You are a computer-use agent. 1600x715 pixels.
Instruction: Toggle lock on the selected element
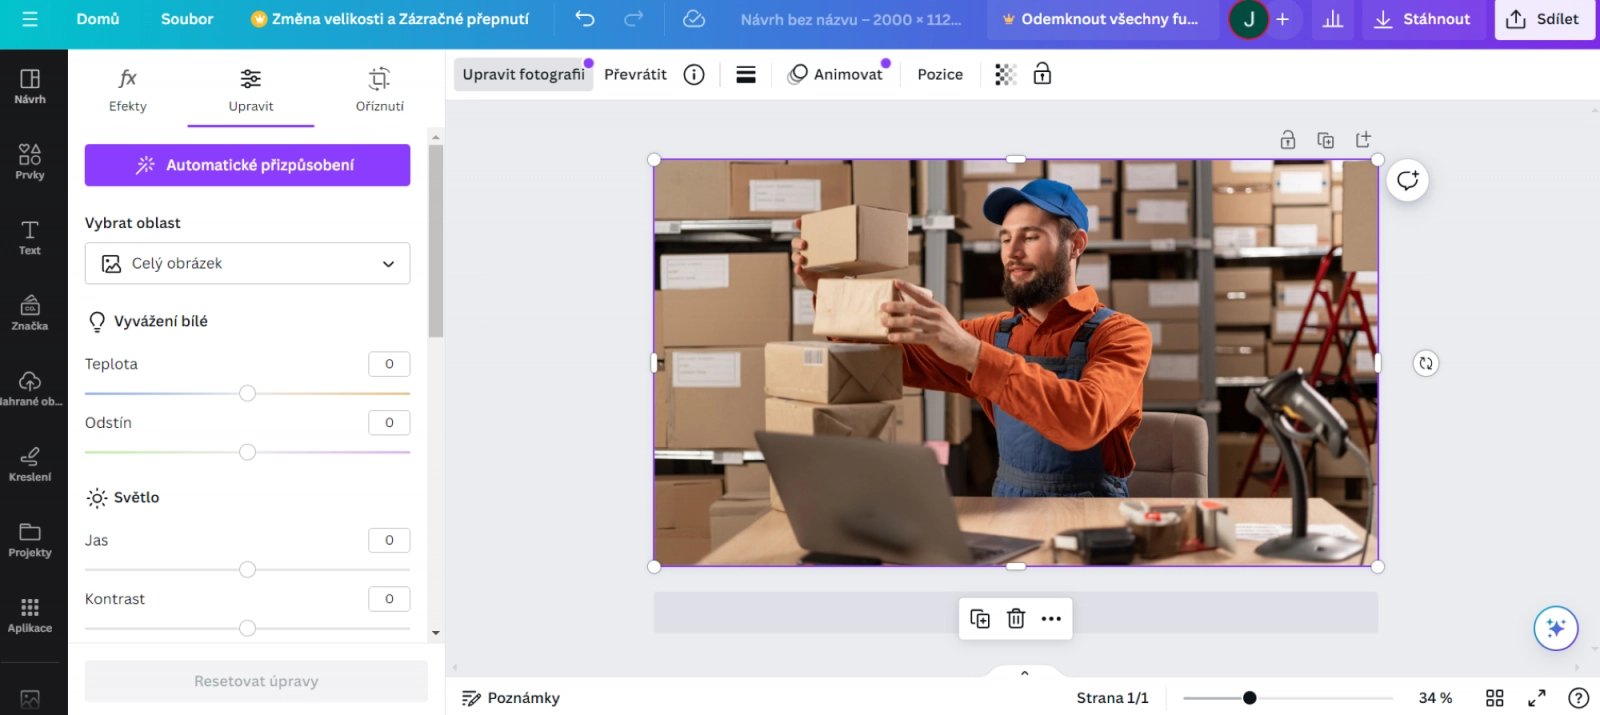point(1042,74)
